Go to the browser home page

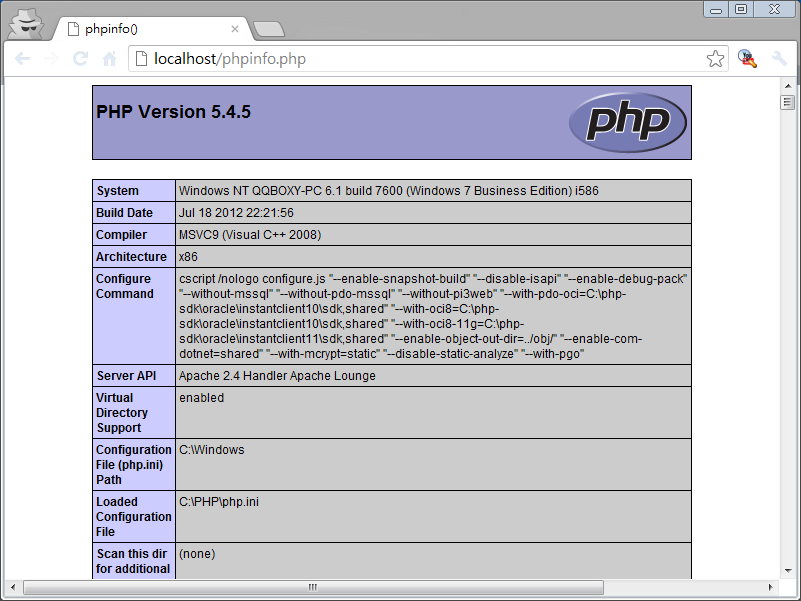(110, 59)
